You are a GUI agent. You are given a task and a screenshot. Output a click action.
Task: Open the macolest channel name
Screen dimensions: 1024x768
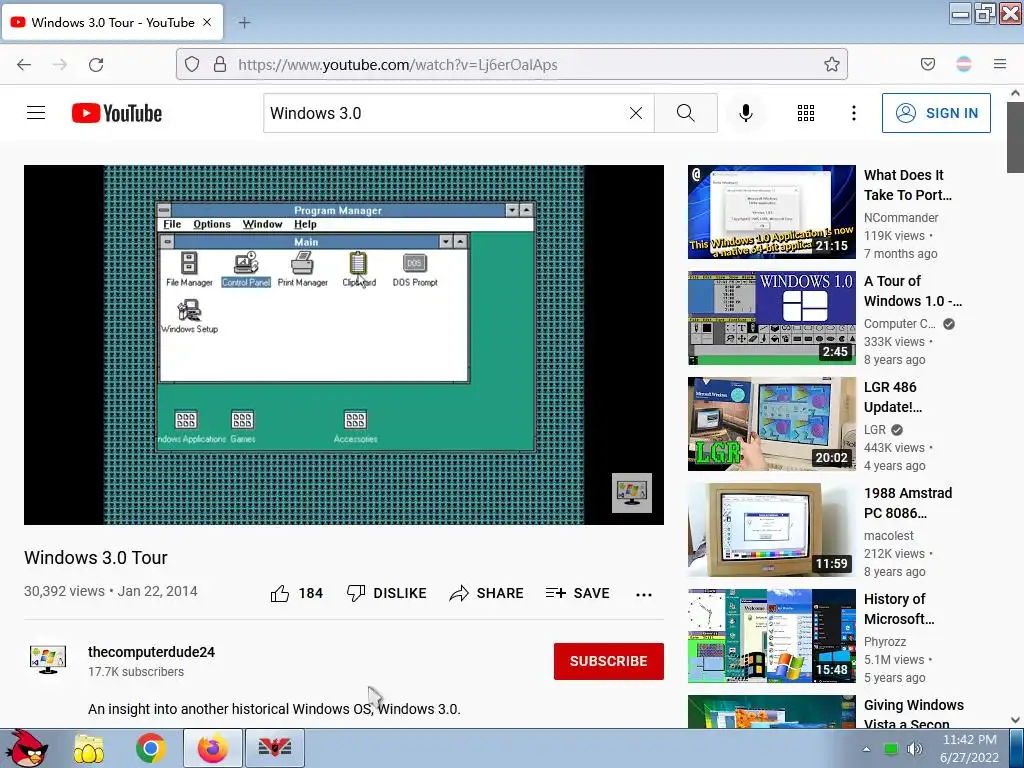(x=888, y=536)
